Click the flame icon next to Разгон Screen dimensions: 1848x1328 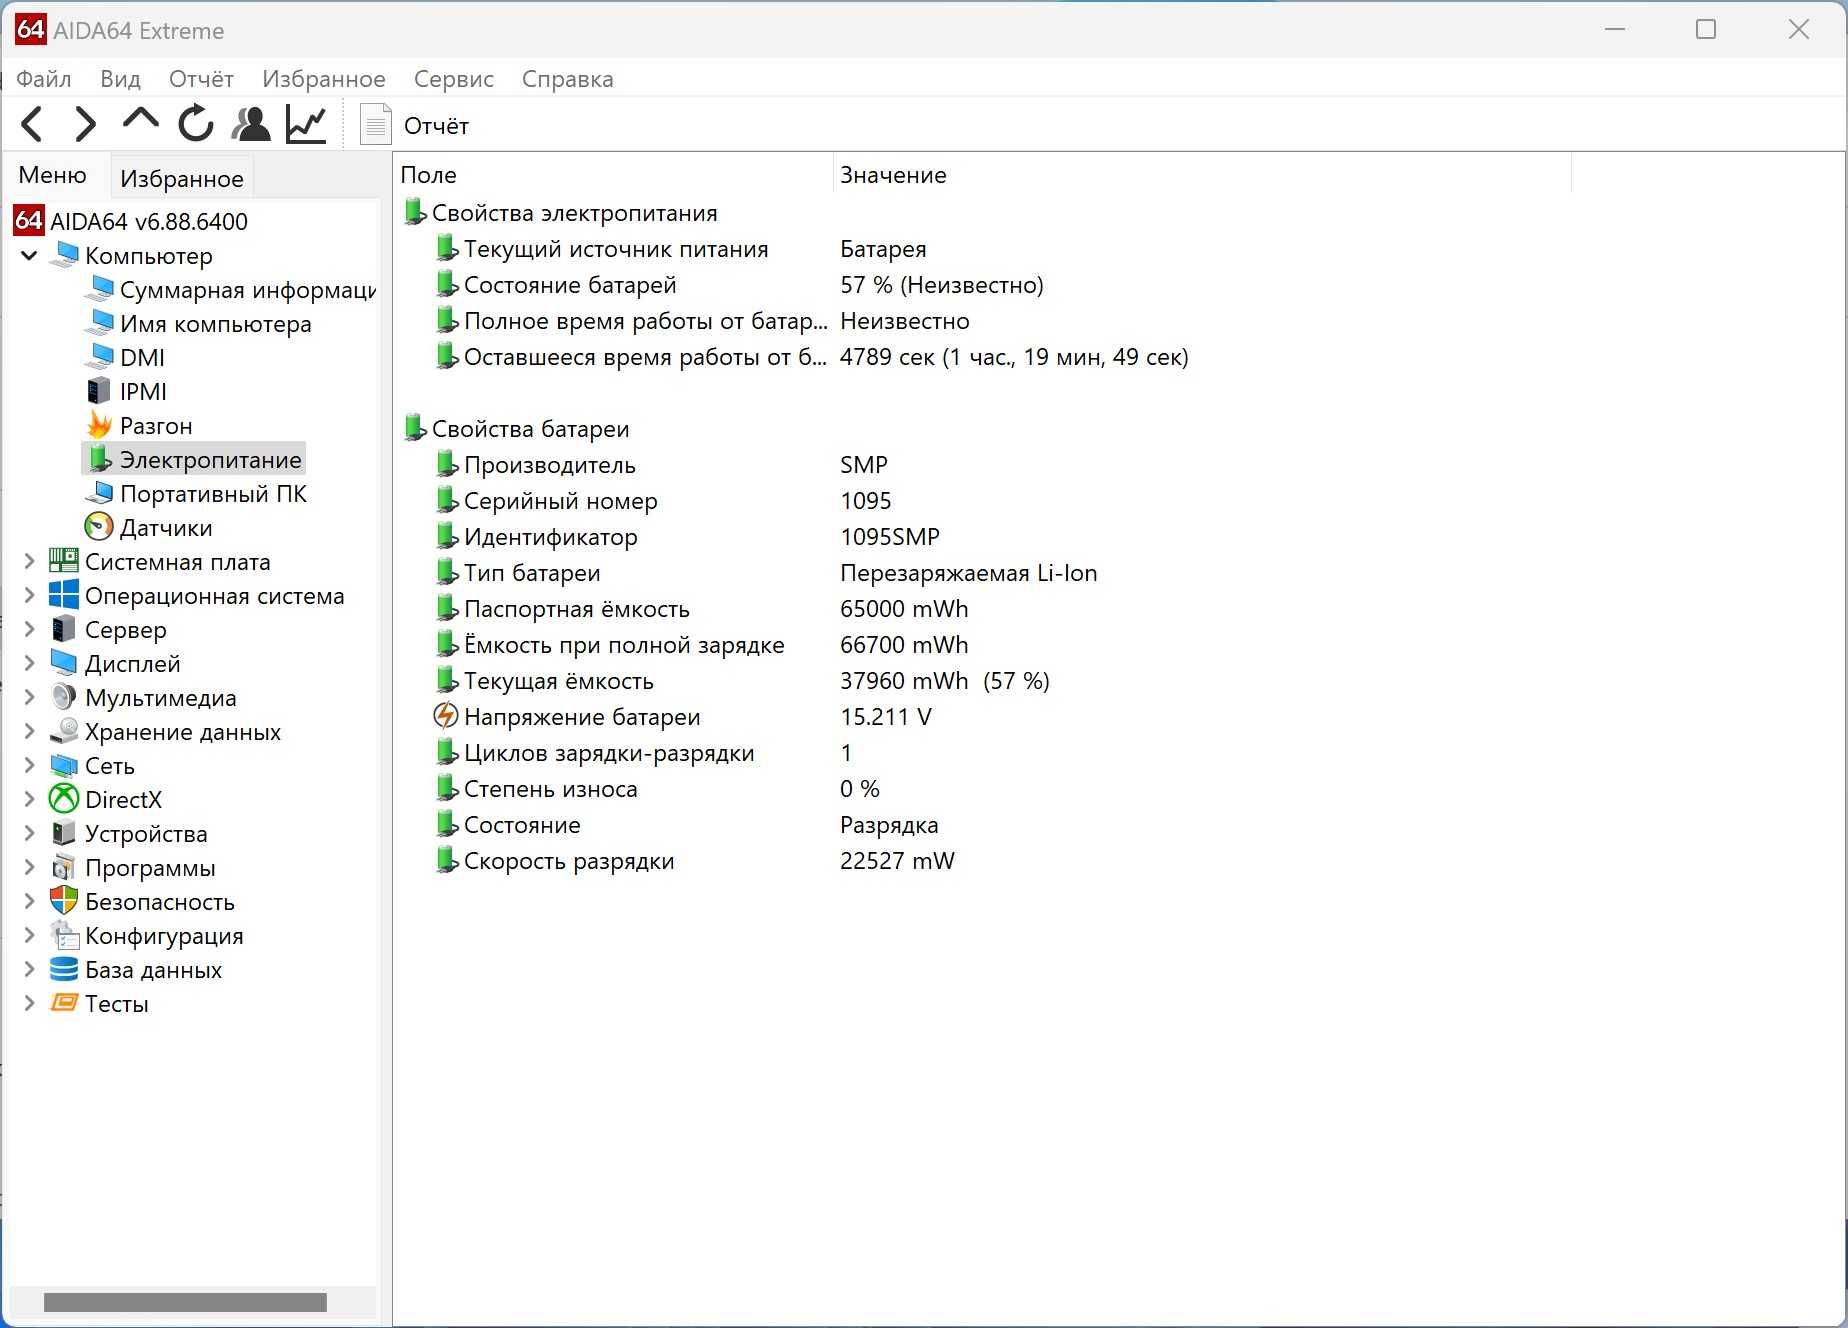click(x=99, y=425)
